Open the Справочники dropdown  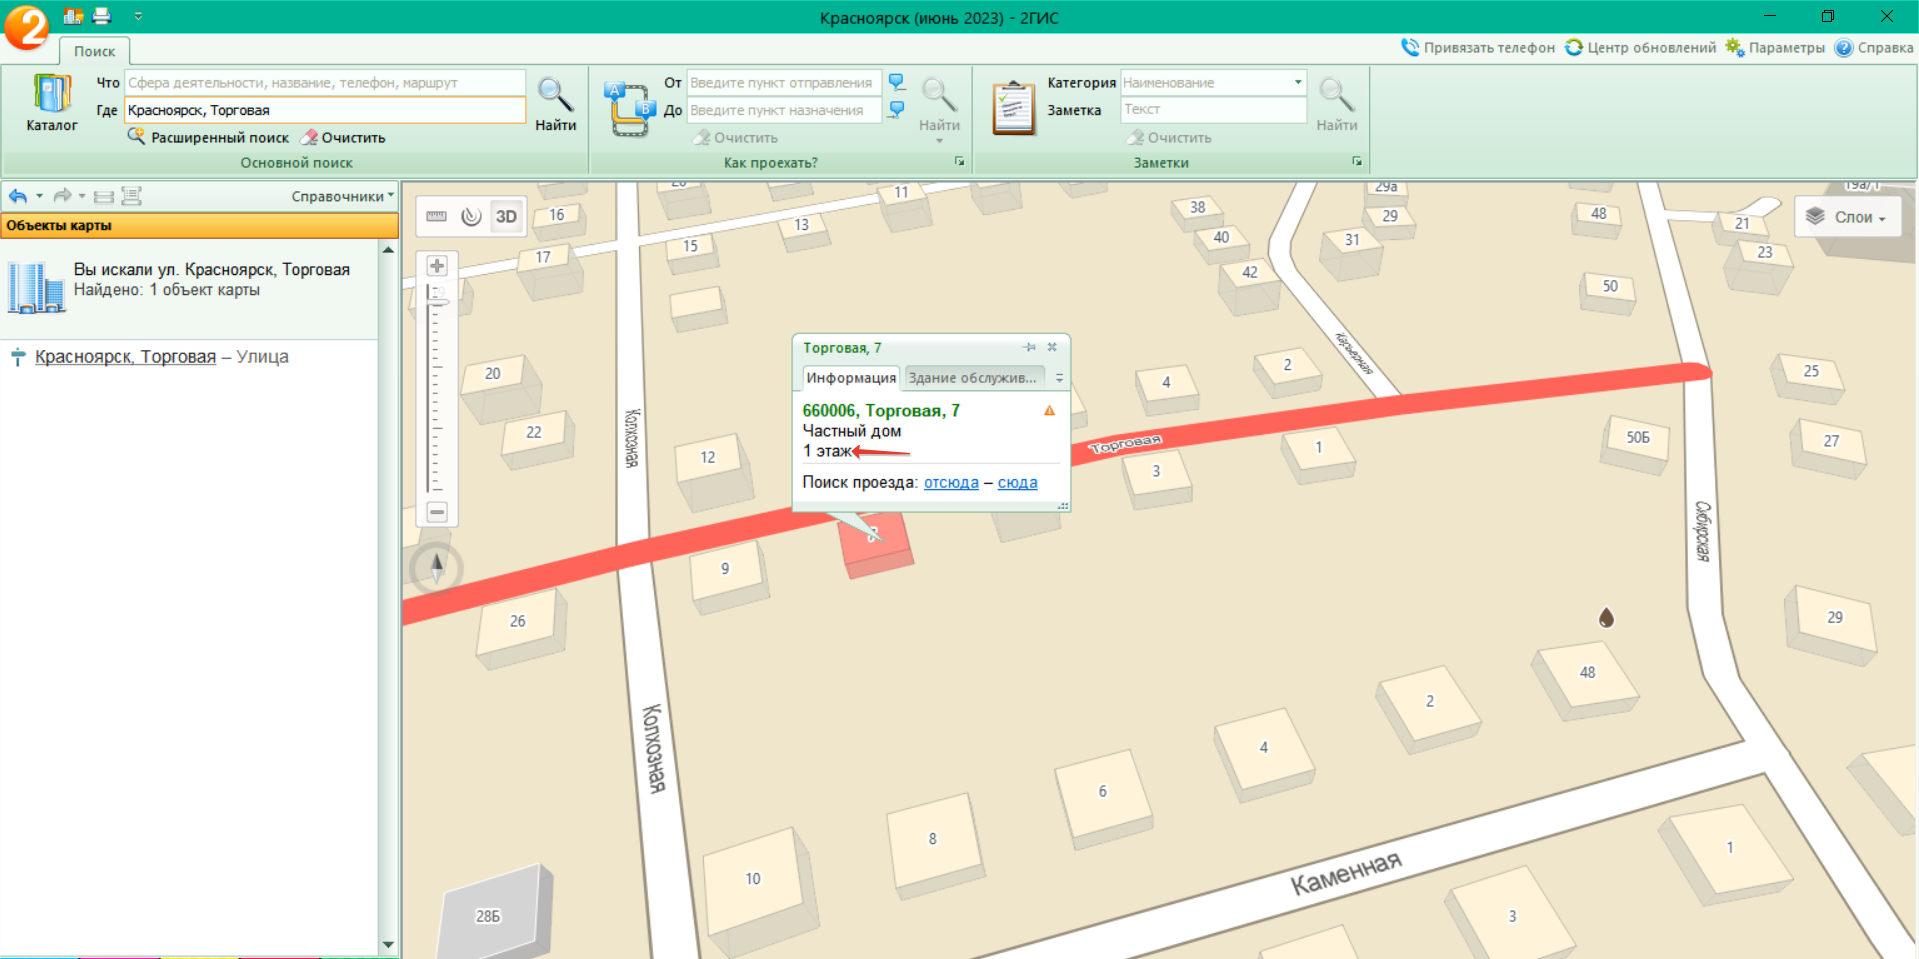coord(342,196)
